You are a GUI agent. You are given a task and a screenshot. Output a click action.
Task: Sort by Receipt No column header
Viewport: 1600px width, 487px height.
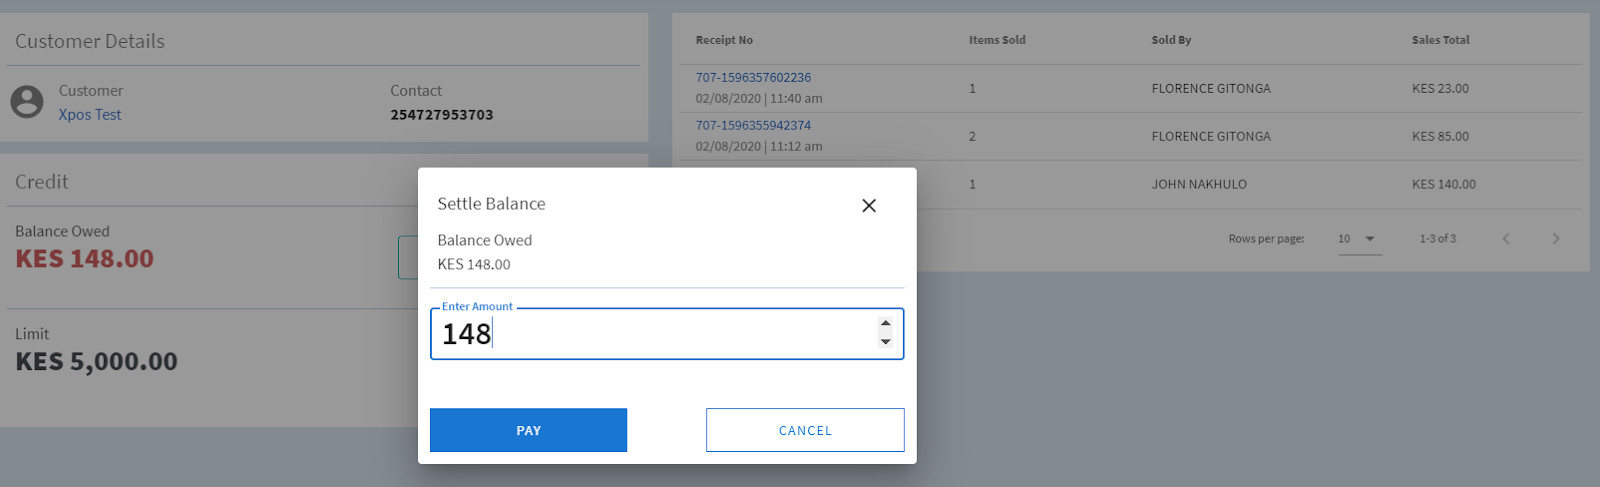pyautogui.click(x=724, y=40)
